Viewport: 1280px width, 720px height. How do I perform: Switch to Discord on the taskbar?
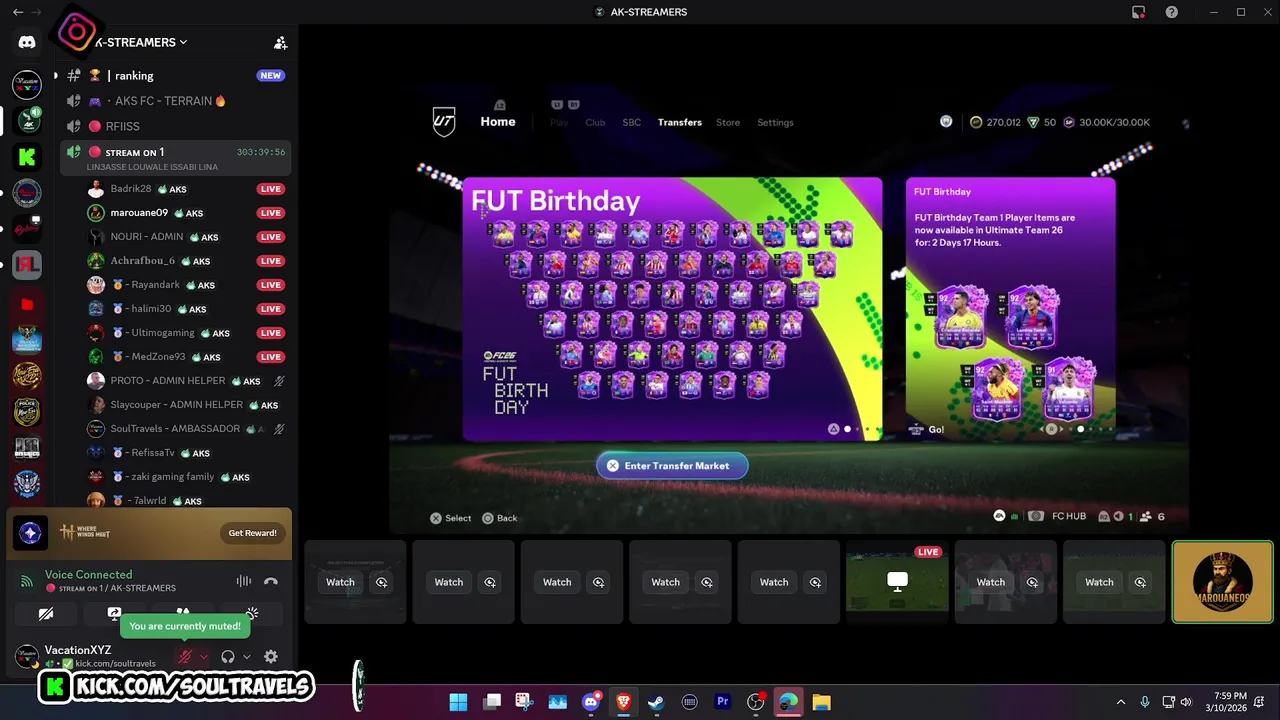[x=590, y=702]
